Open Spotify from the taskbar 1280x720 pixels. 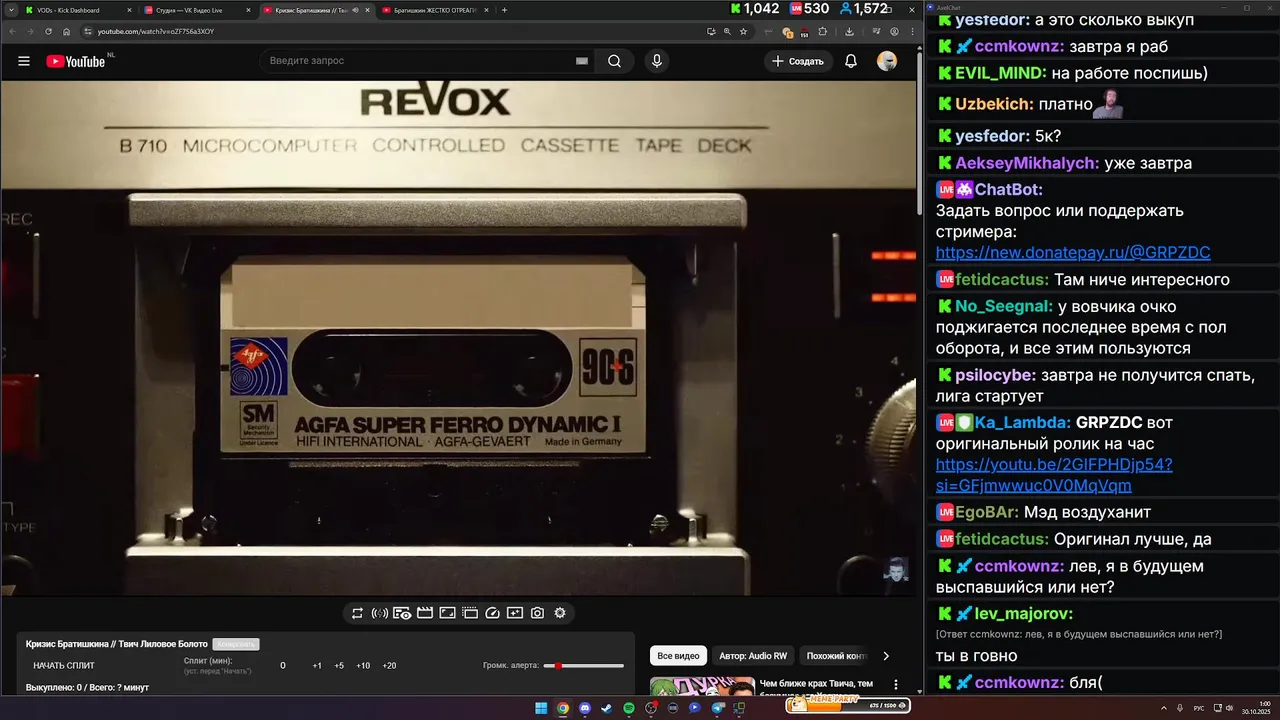click(x=629, y=708)
